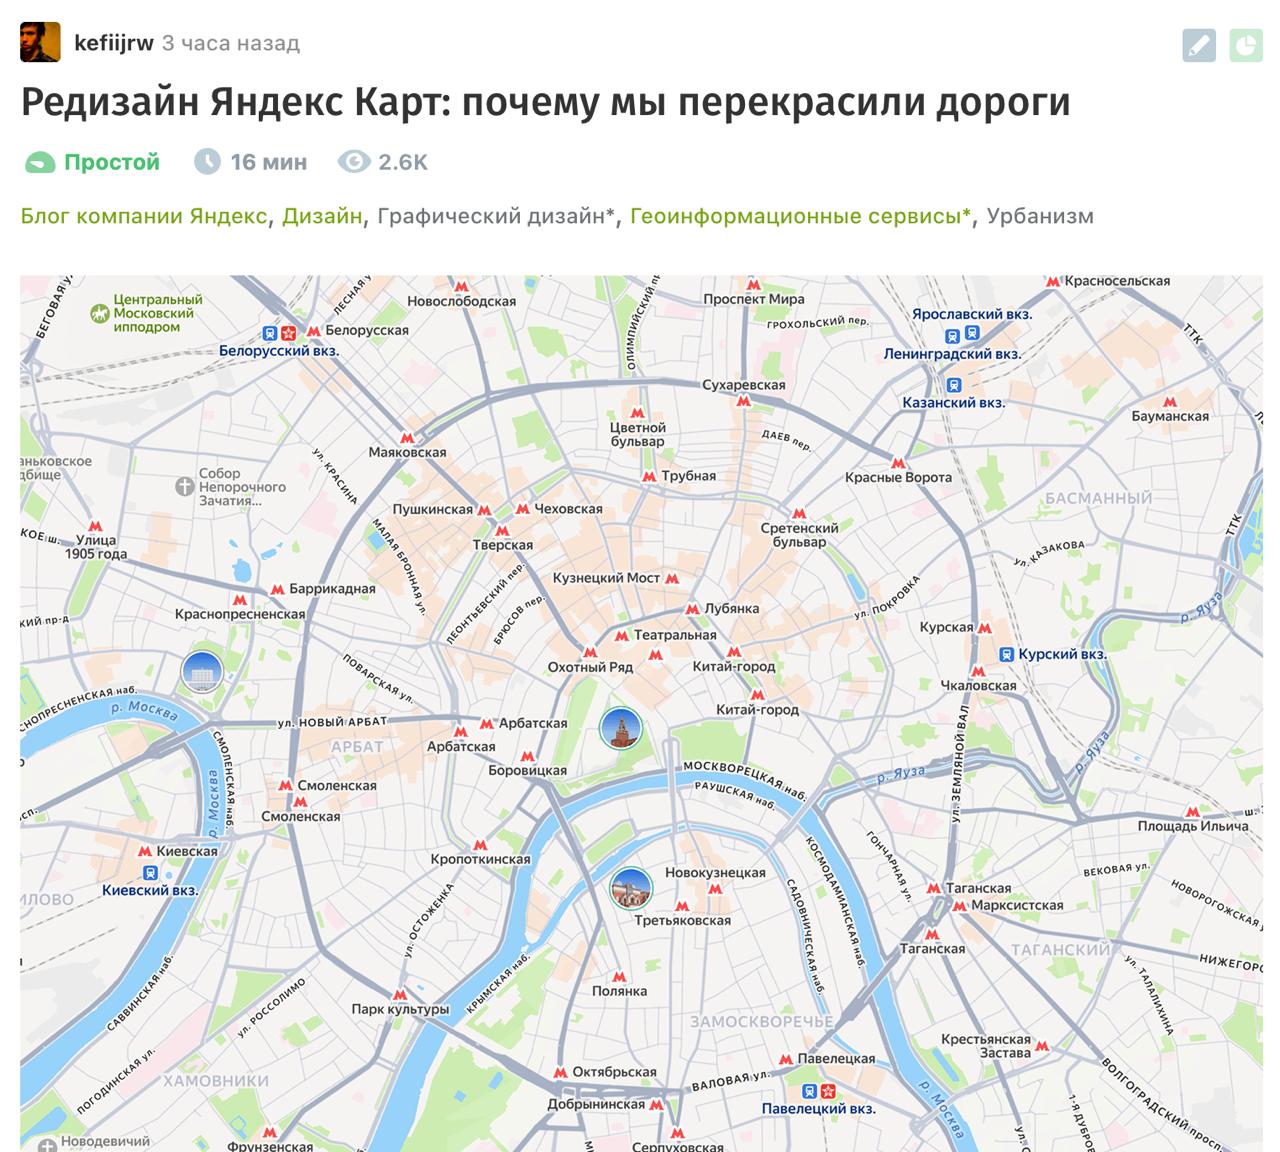Click the article title about Яндекс Карт

545,102
